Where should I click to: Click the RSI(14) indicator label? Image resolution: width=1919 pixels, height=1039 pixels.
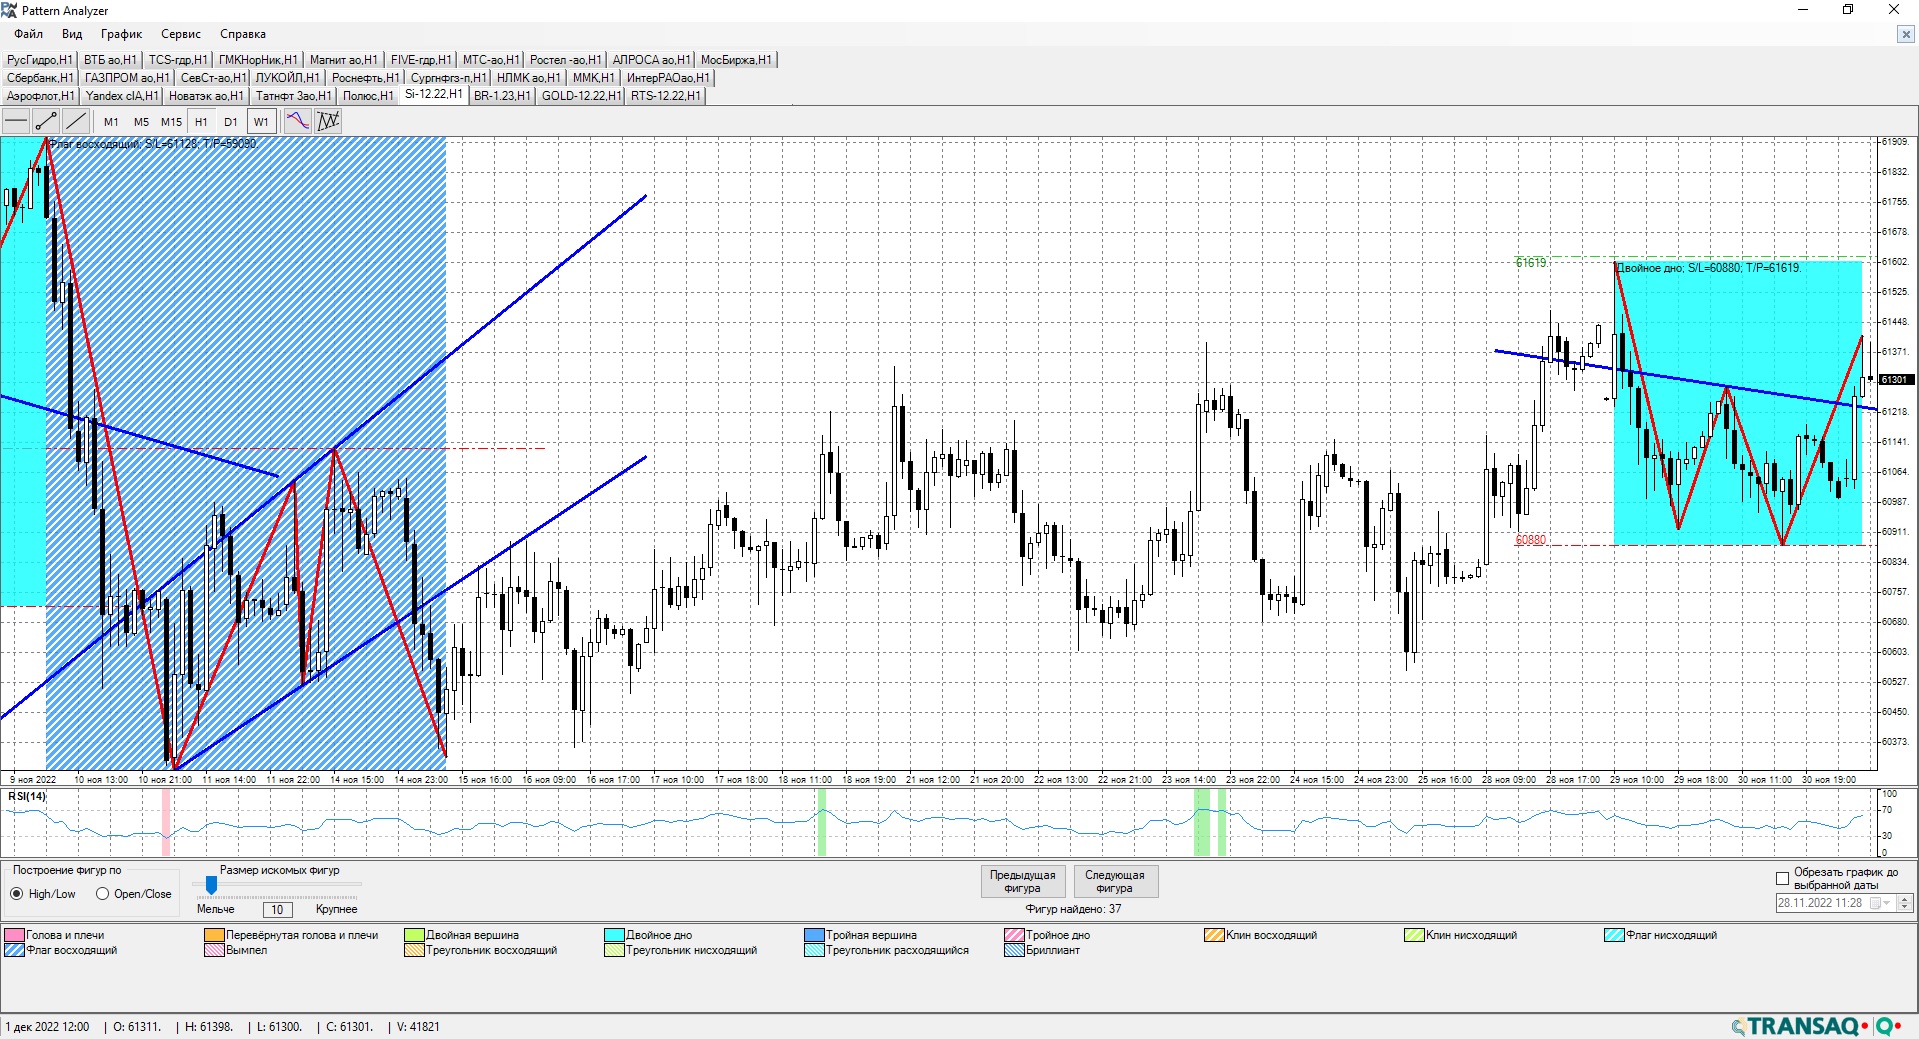[27, 797]
